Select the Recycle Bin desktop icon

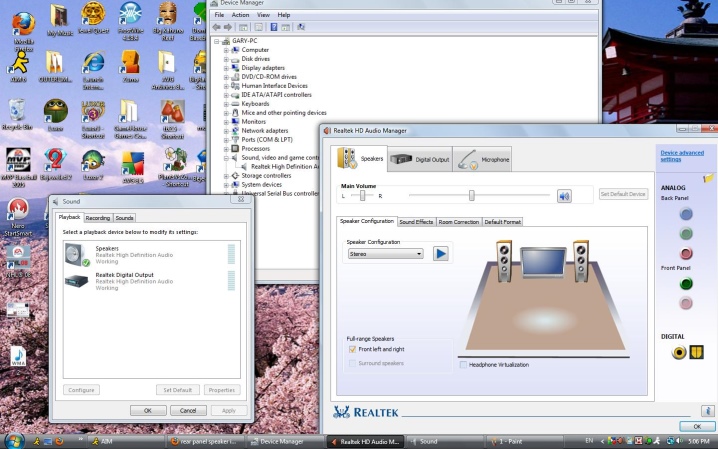click(x=17, y=114)
